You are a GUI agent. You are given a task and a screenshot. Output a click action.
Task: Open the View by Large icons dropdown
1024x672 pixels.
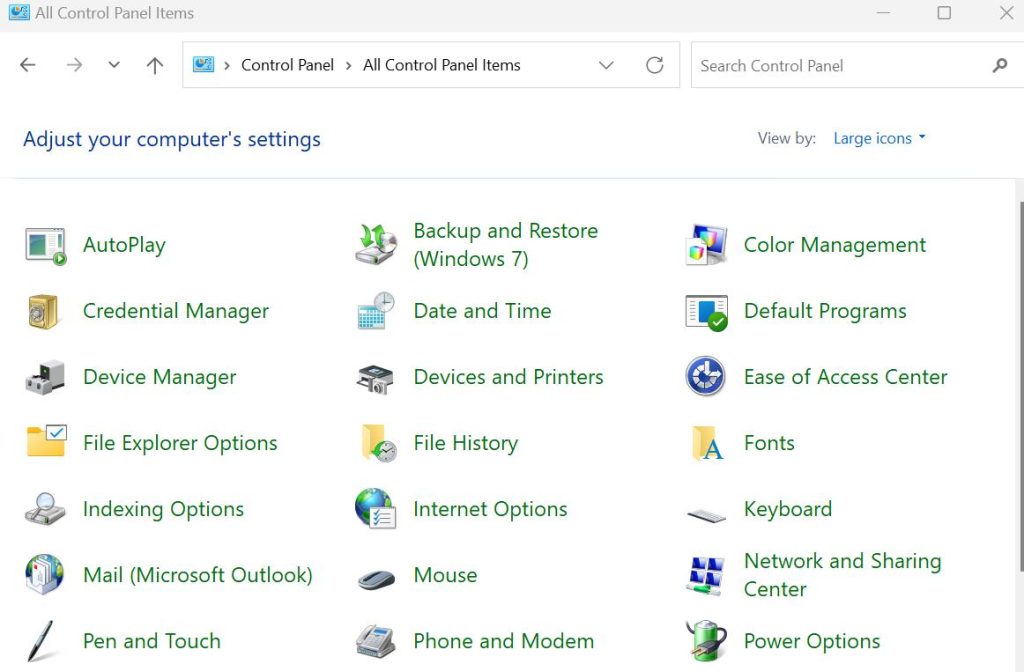[x=879, y=138]
